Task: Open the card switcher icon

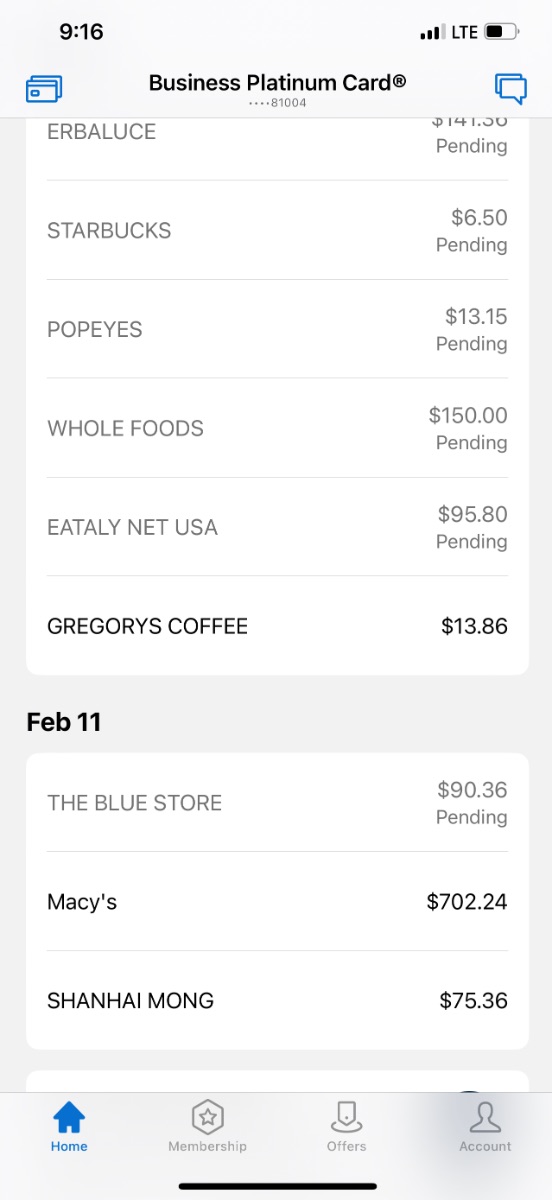Action: pyautogui.click(x=44, y=89)
